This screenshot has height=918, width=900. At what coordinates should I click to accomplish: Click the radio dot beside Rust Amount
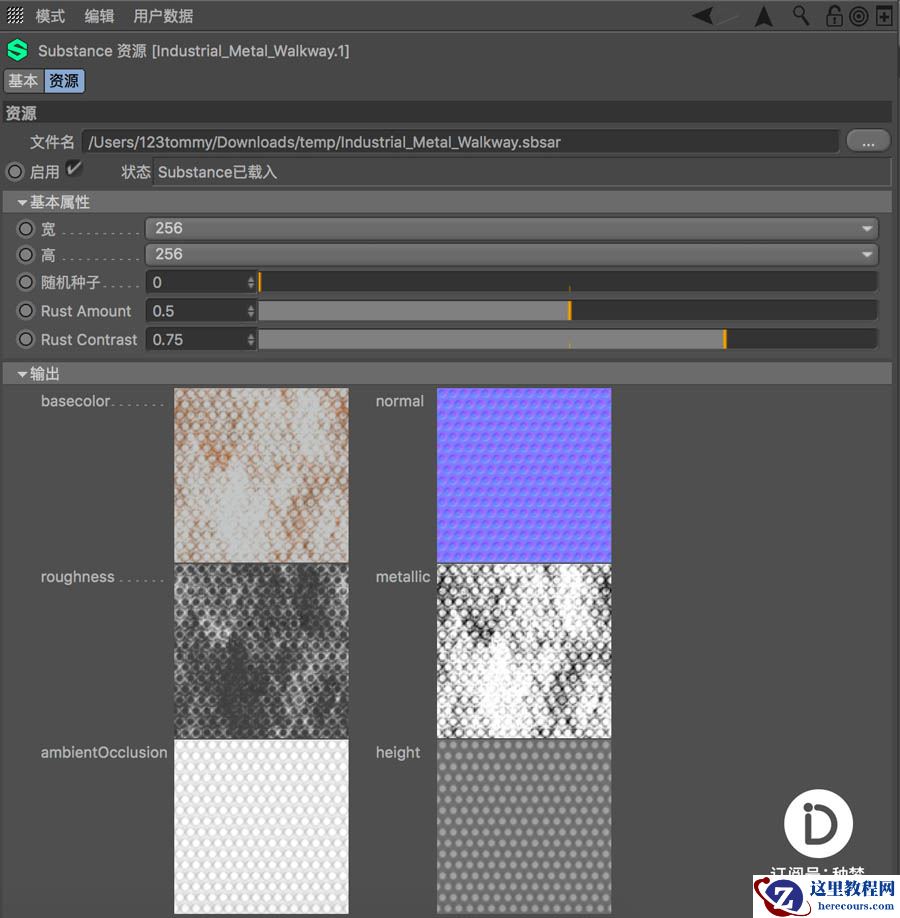click(x=26, y=311)
